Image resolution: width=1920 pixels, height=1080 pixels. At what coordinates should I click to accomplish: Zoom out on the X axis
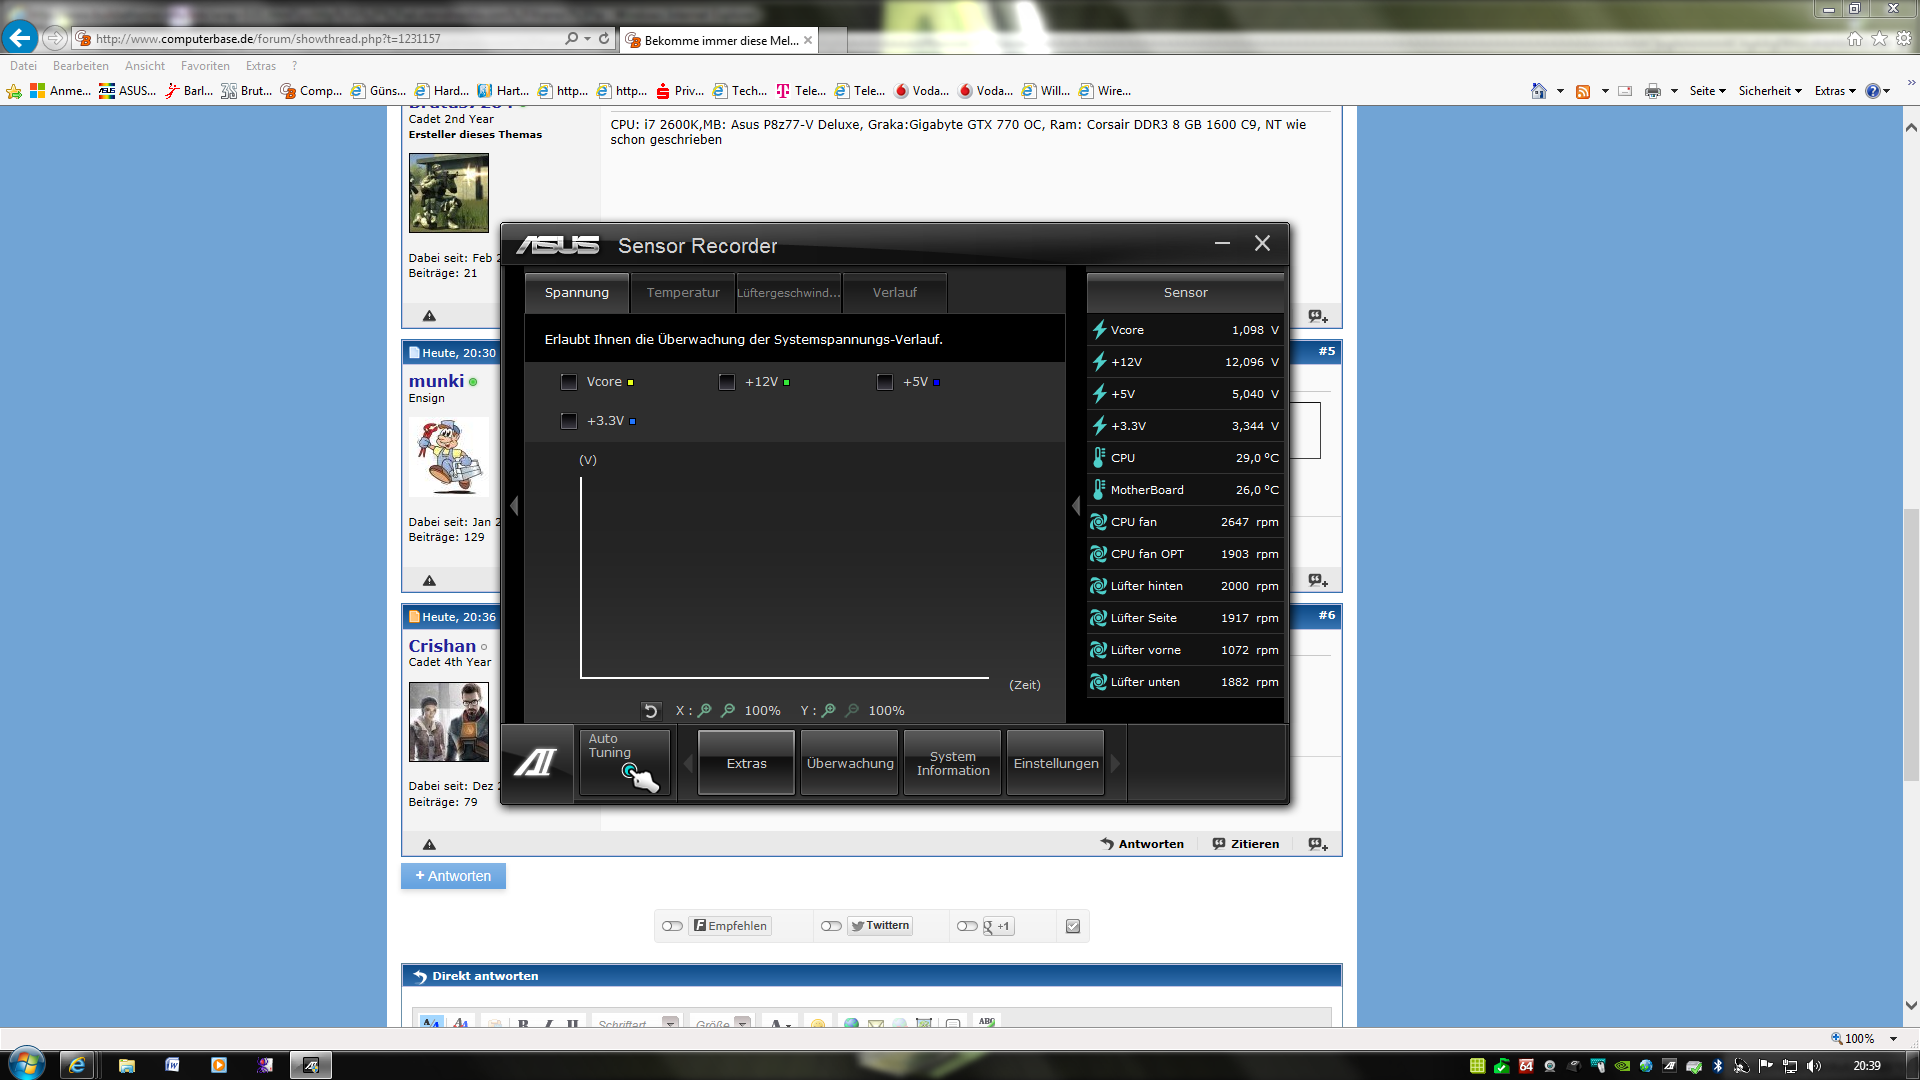[728, 711]
